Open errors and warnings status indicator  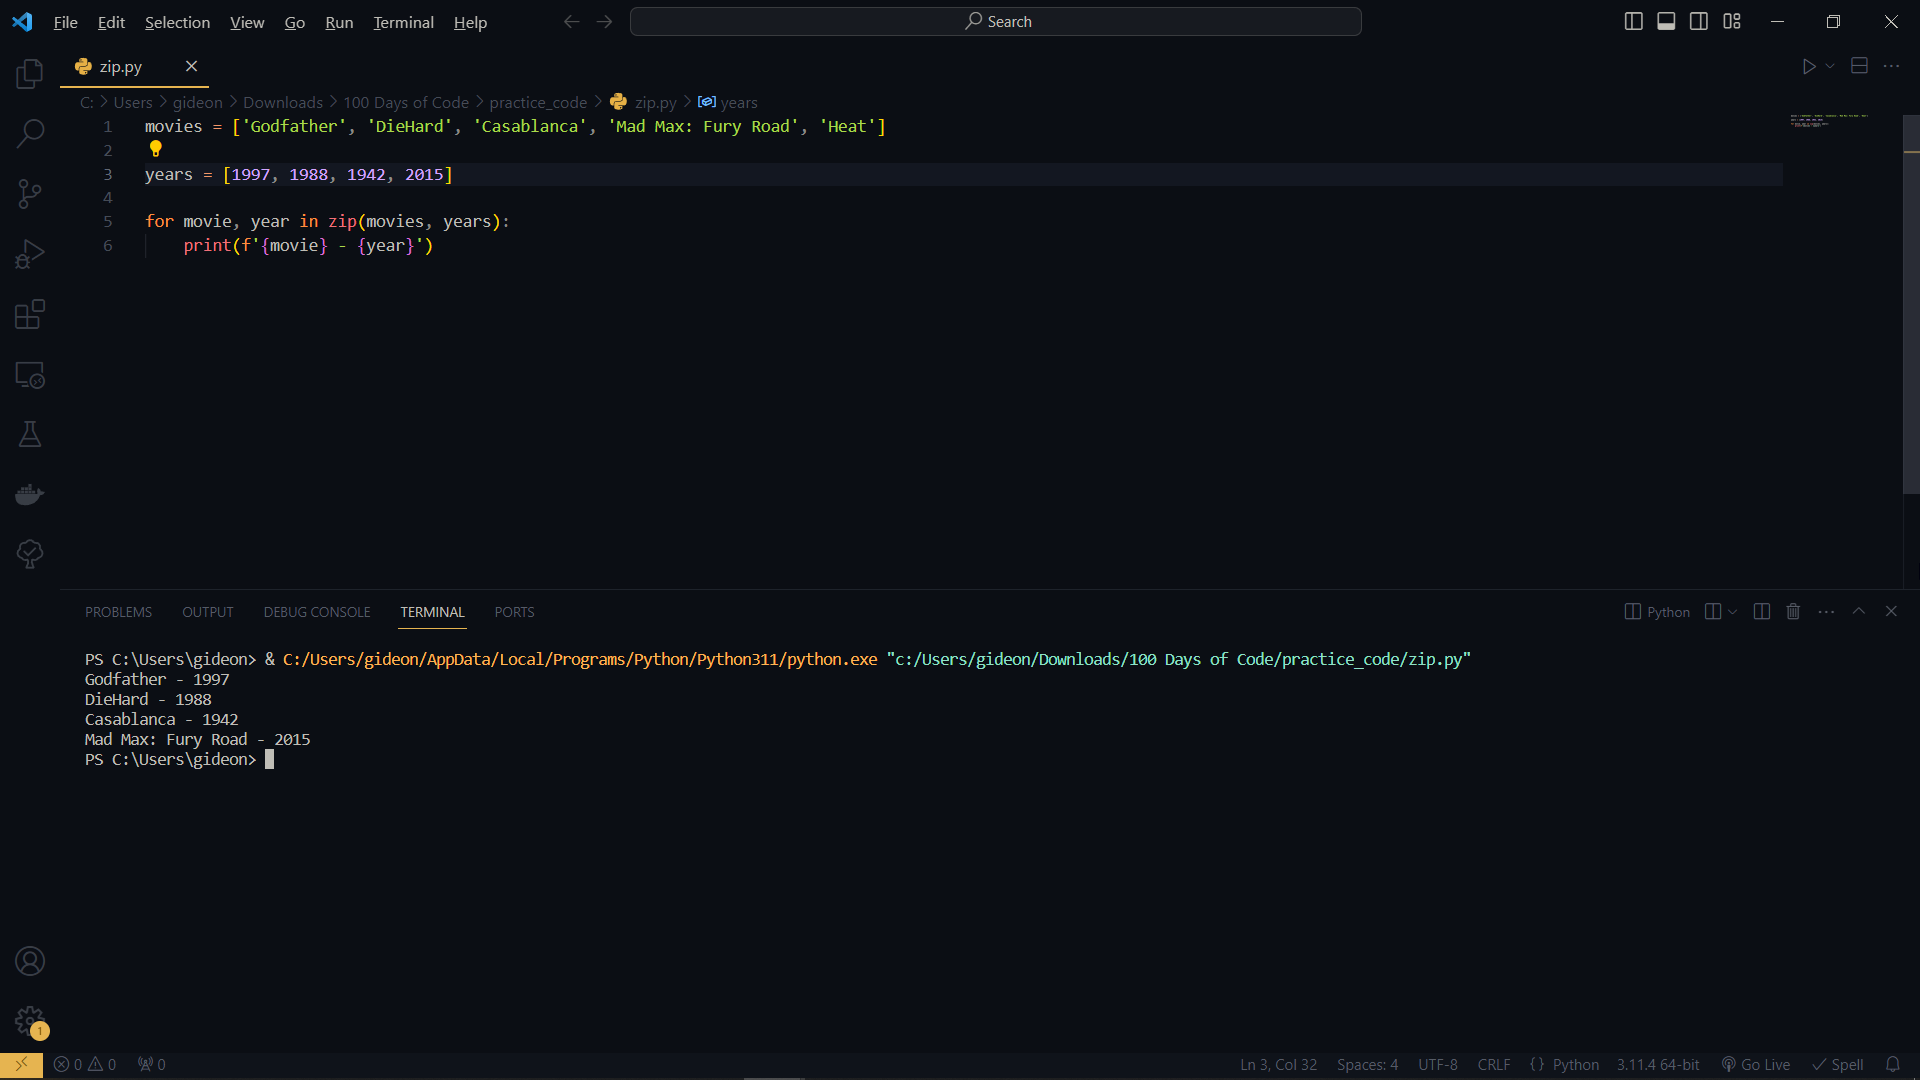tap(85, 1064)
